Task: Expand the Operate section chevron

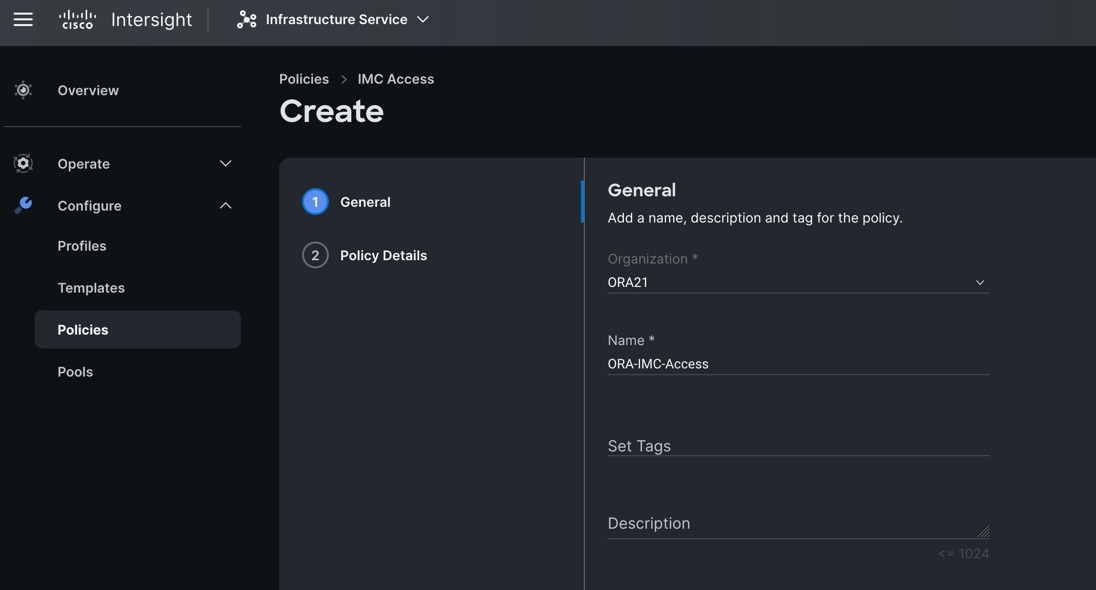Action: [x=225, y=163]
